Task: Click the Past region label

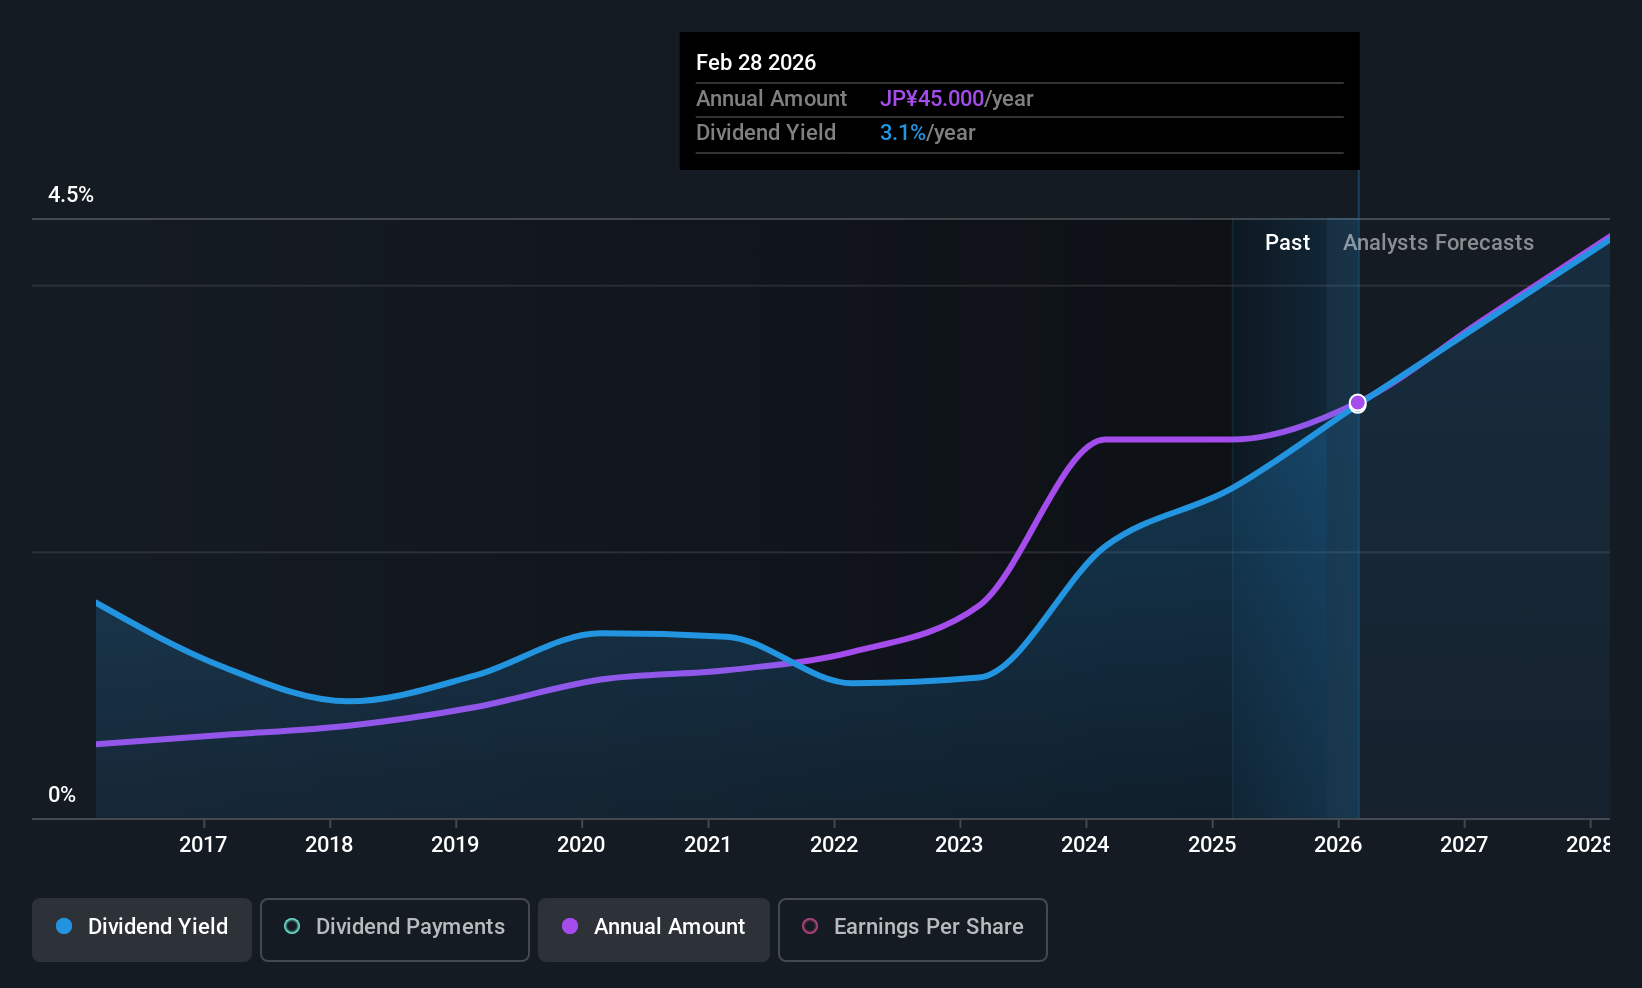Action: pos(1287,243)
